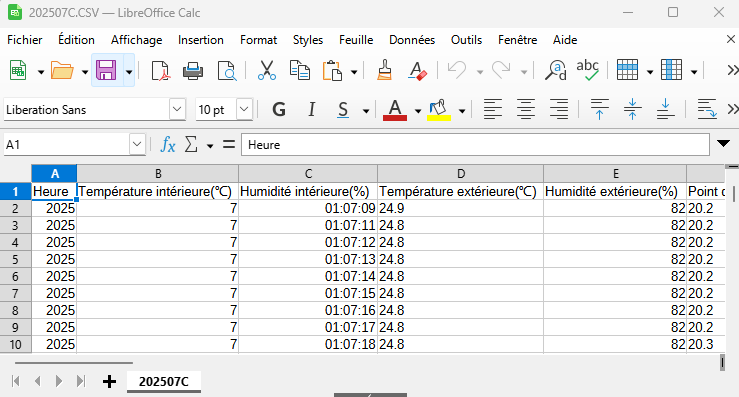Screen dimensions: 739x397
Task: Export directly as PDF icon
Action: (x=161, y=71)
